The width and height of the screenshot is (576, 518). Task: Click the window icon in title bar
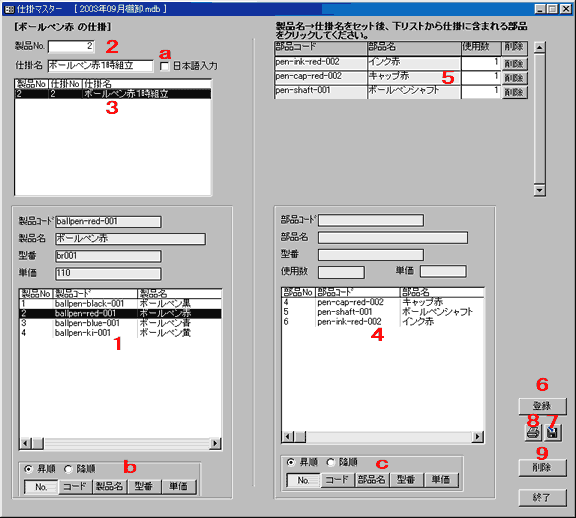point(9,8)
